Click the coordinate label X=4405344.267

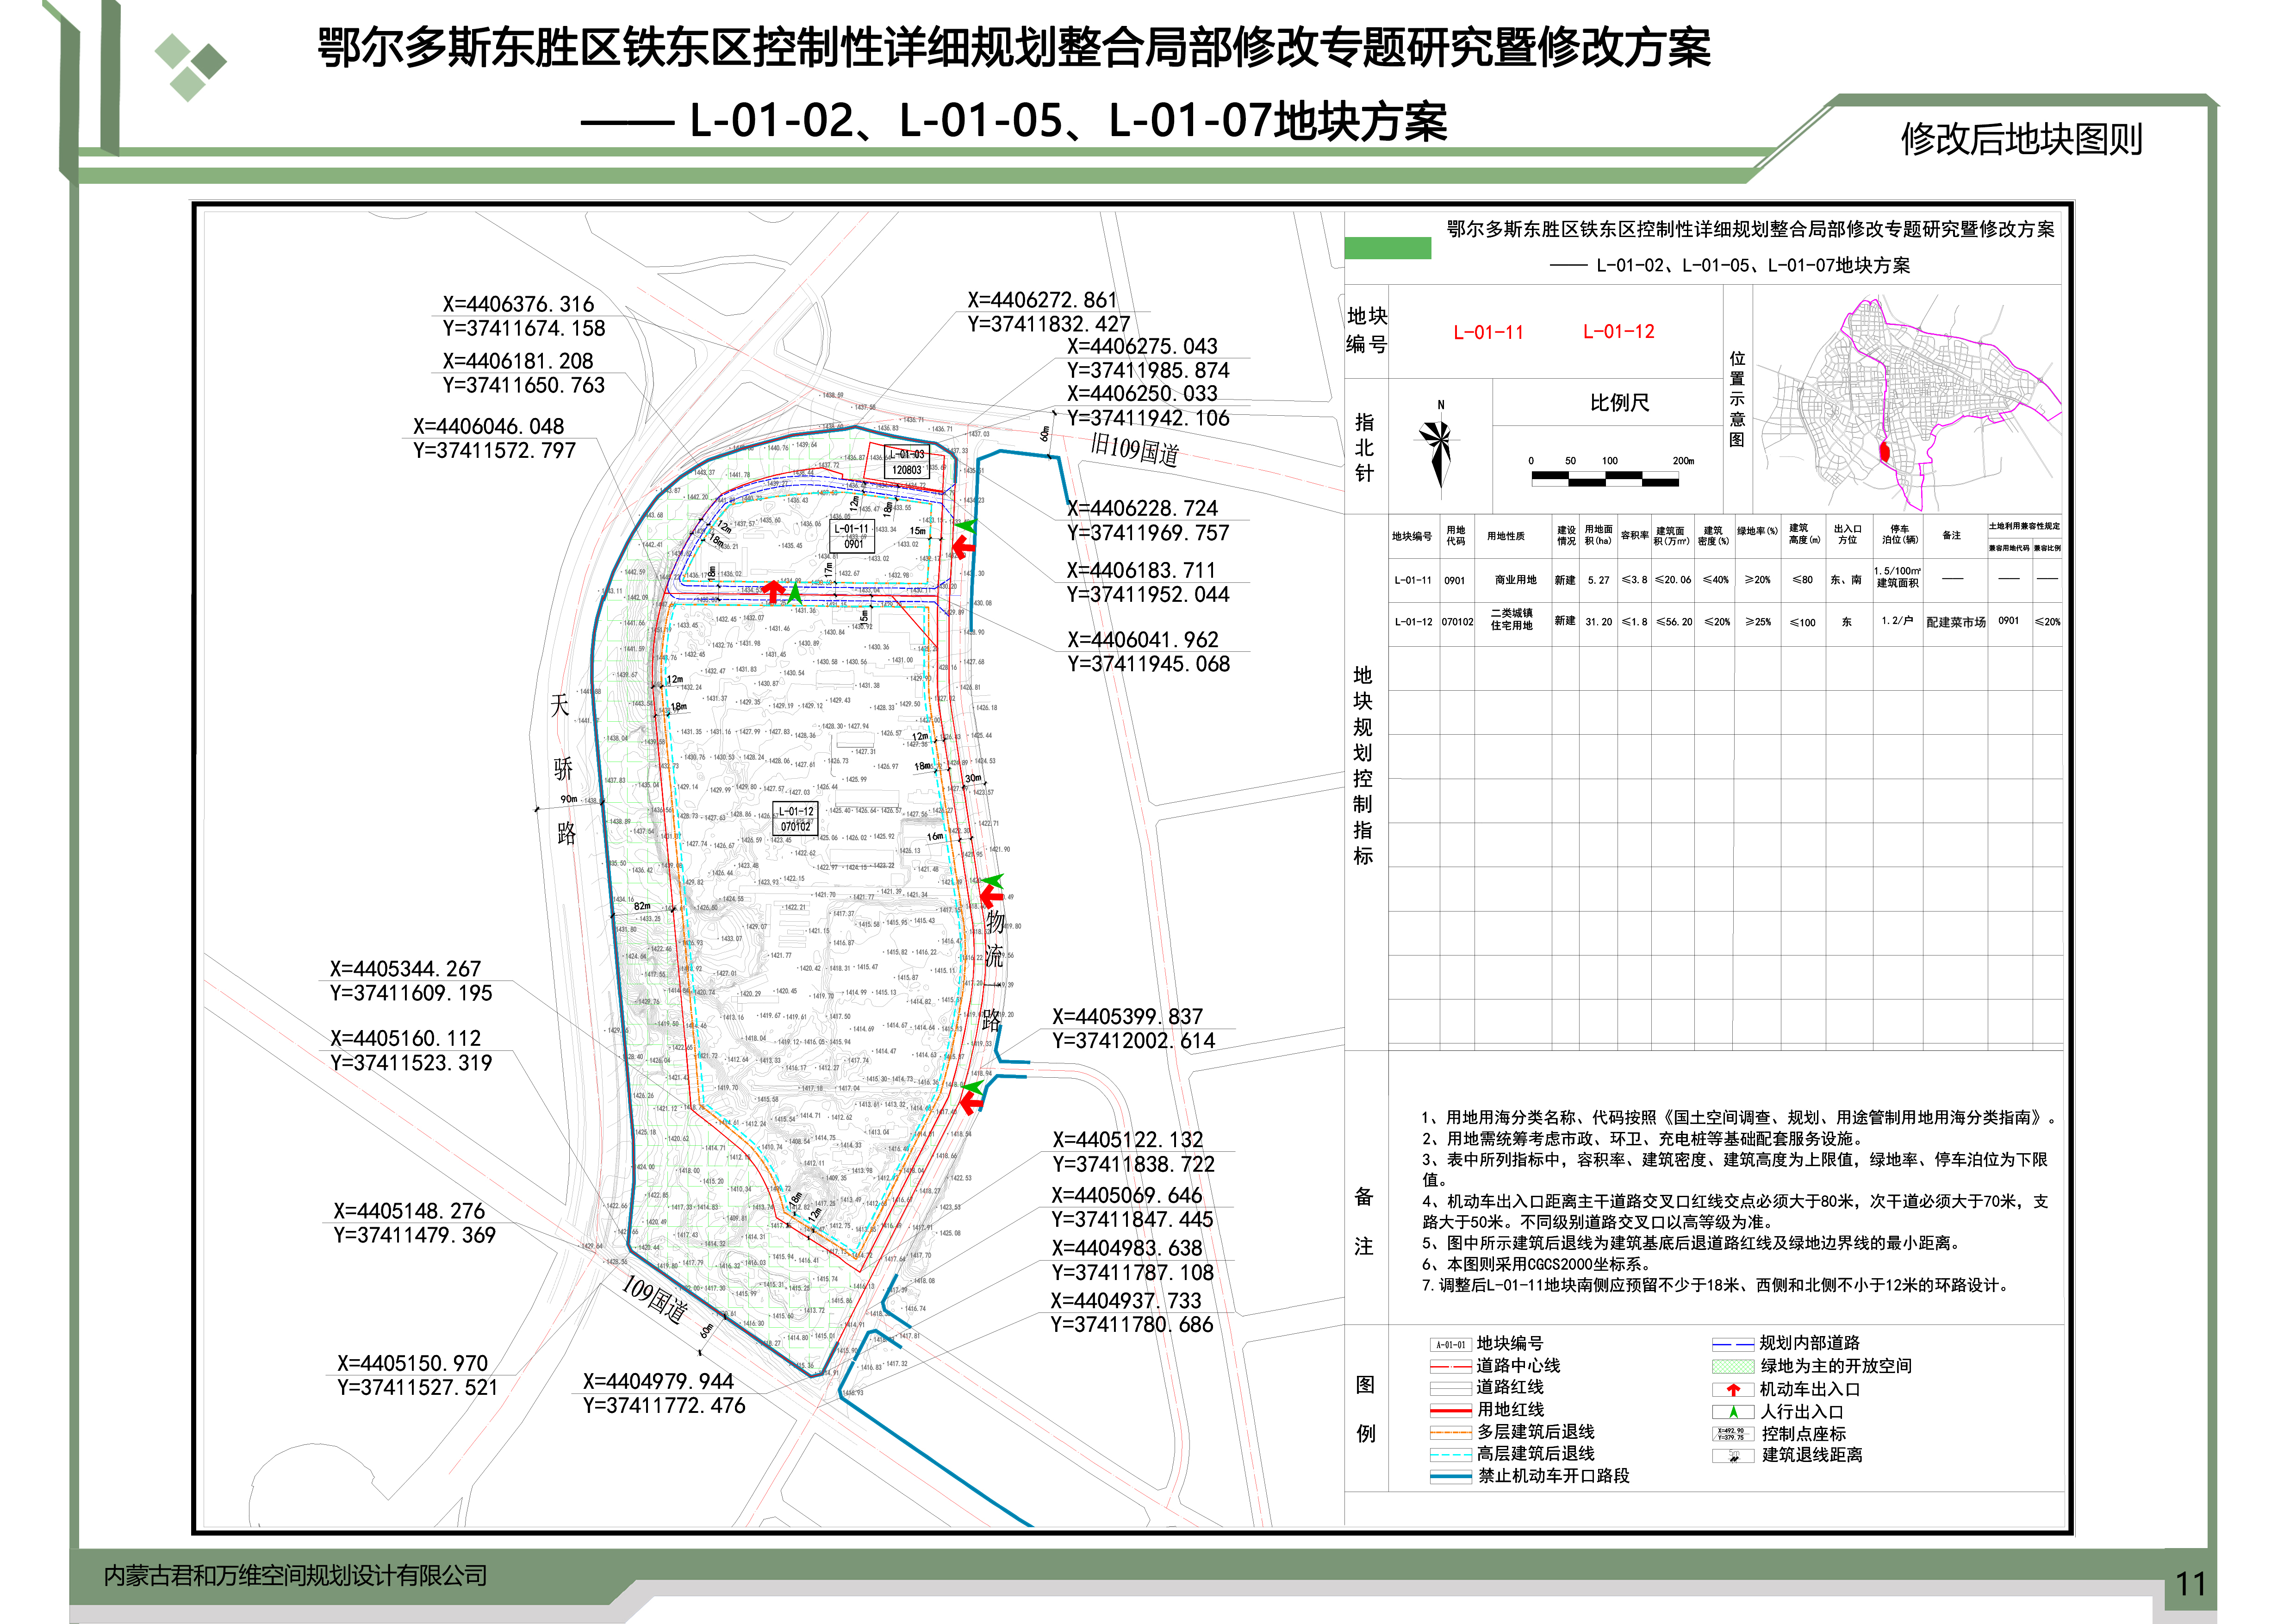[x=406, y=969]
